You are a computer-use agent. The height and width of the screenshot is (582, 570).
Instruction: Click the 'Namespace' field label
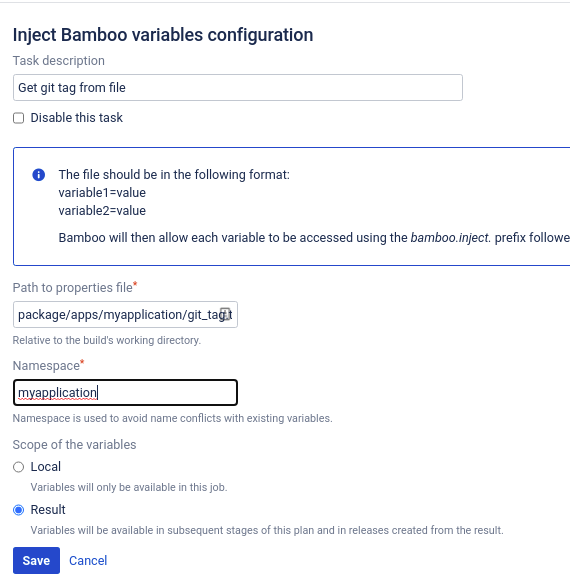coord(46,366)
